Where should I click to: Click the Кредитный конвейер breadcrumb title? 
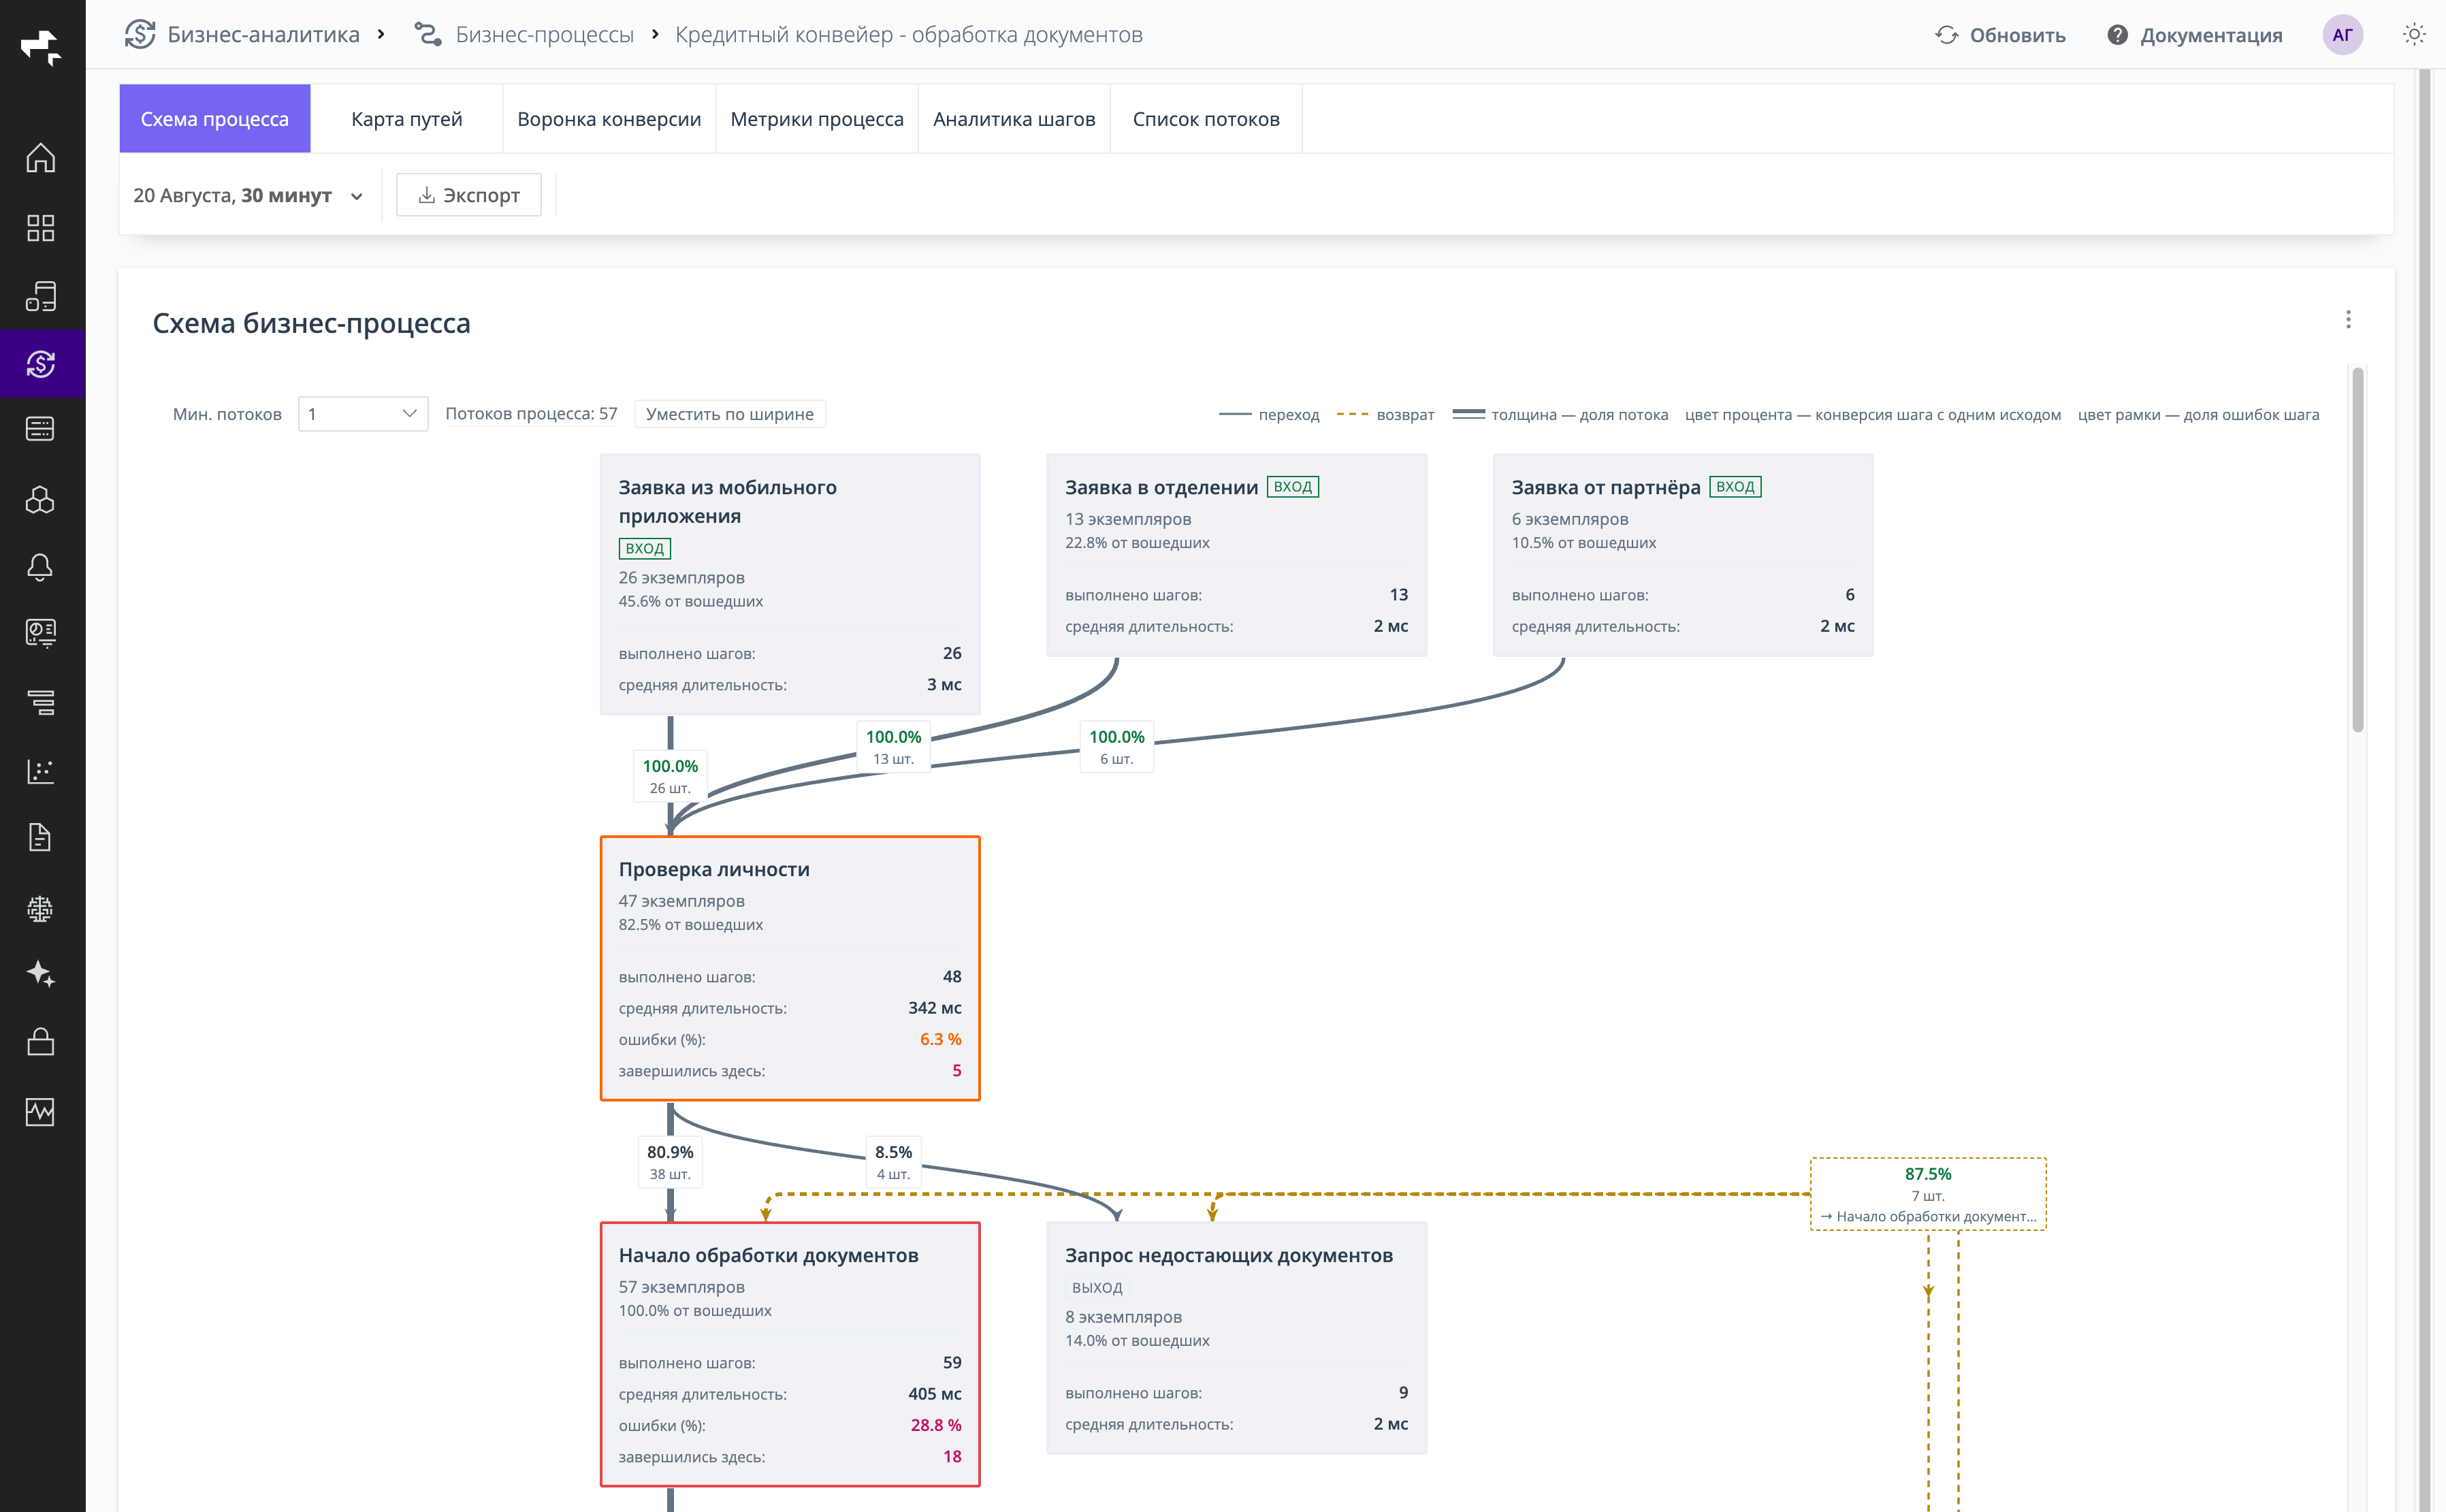(x=909, y=35)
